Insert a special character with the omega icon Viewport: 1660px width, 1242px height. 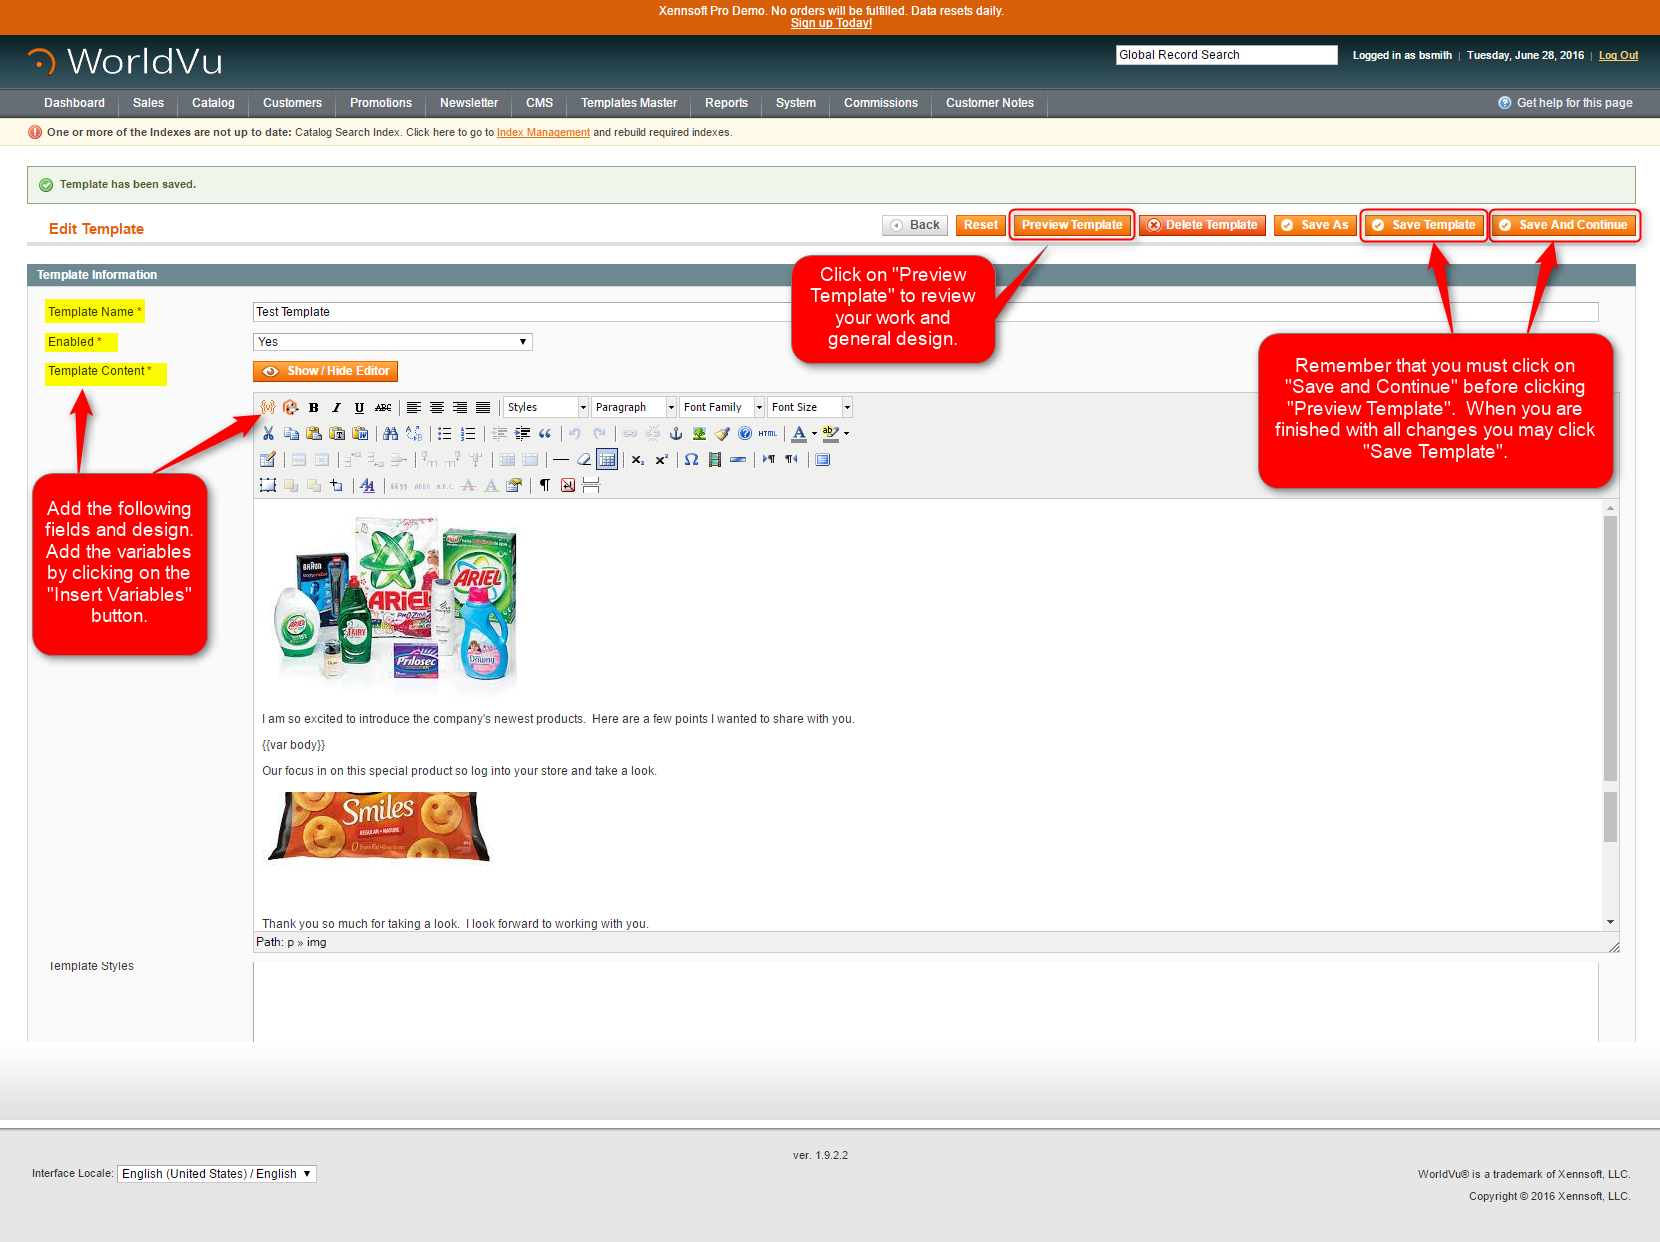coord(691,459)
